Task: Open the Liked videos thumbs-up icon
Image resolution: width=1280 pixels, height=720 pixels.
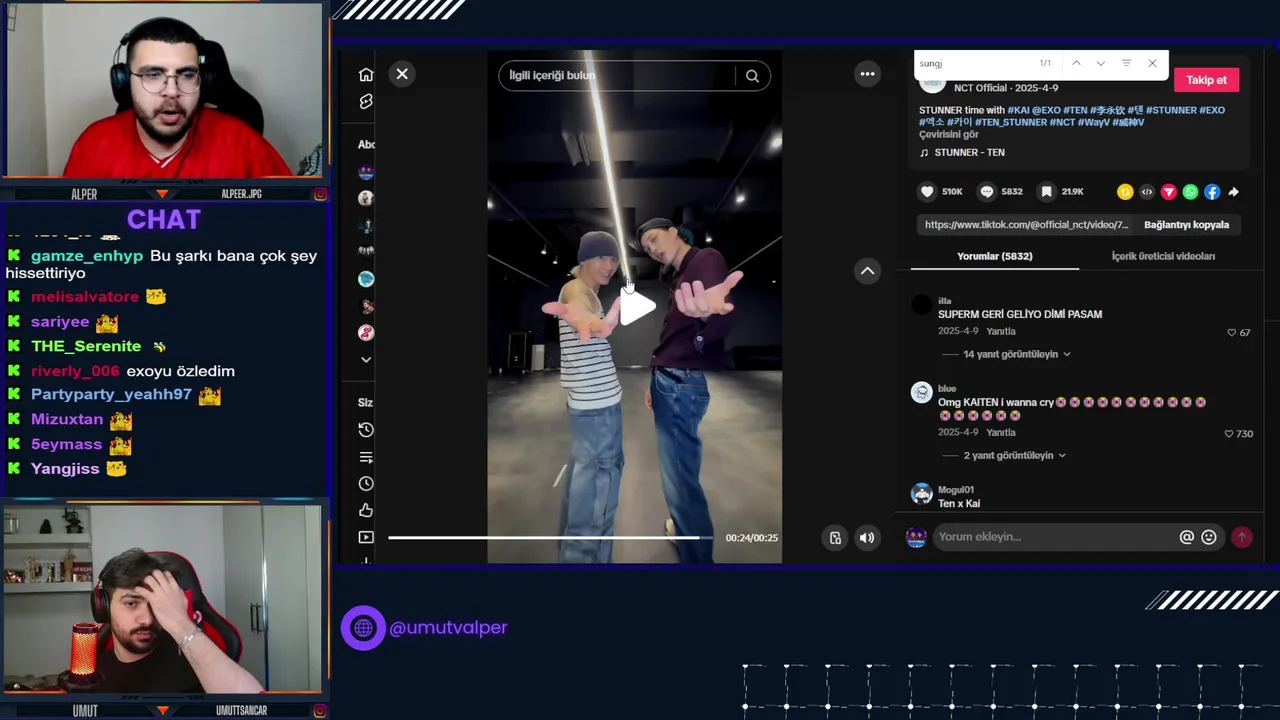Action: tap(366, 511)
